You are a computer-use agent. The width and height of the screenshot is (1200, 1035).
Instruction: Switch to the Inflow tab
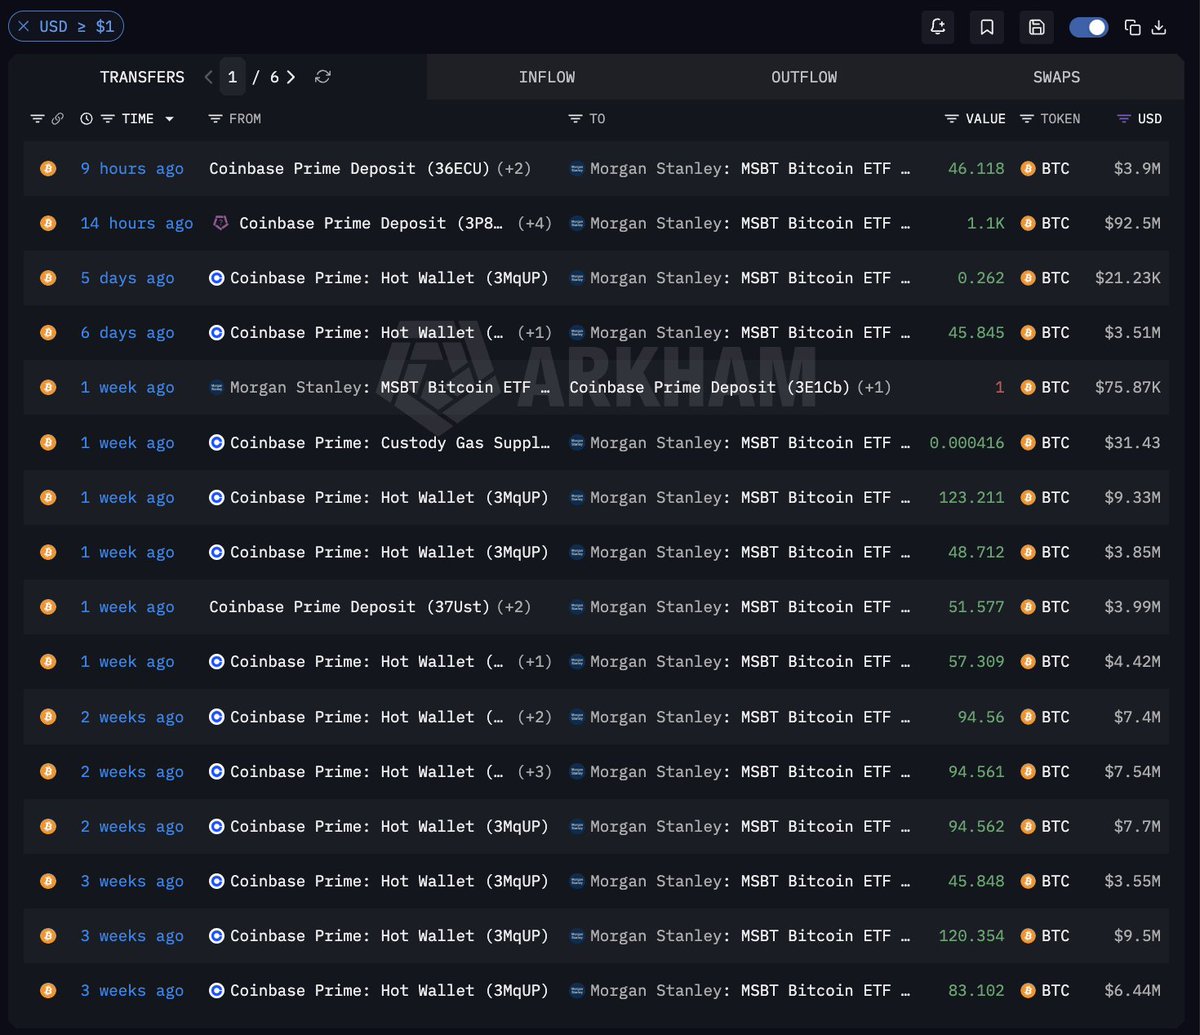click(x=547, y=77)
